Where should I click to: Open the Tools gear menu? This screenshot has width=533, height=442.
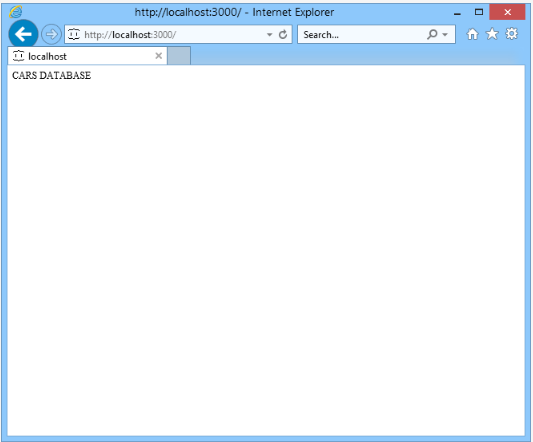click(512, 34)
